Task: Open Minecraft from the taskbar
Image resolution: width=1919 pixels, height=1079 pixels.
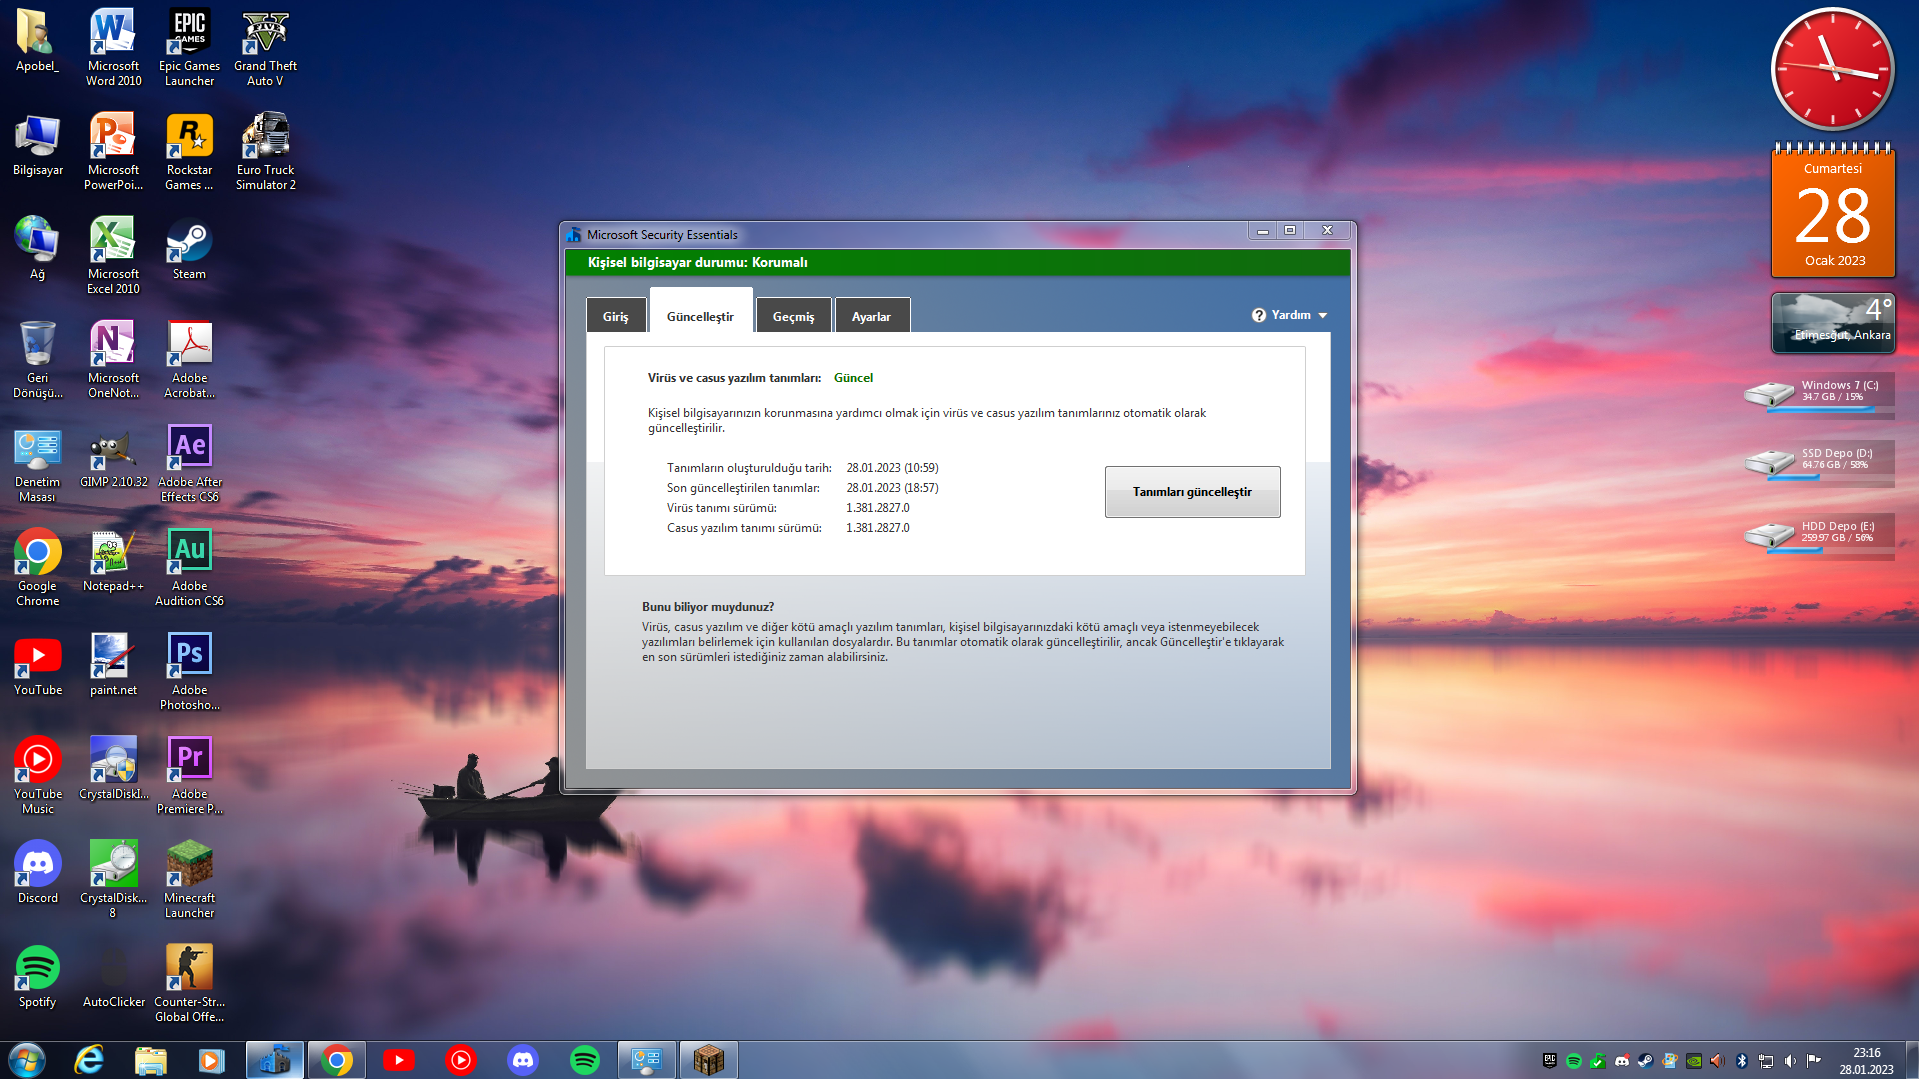Action: 709,1060
